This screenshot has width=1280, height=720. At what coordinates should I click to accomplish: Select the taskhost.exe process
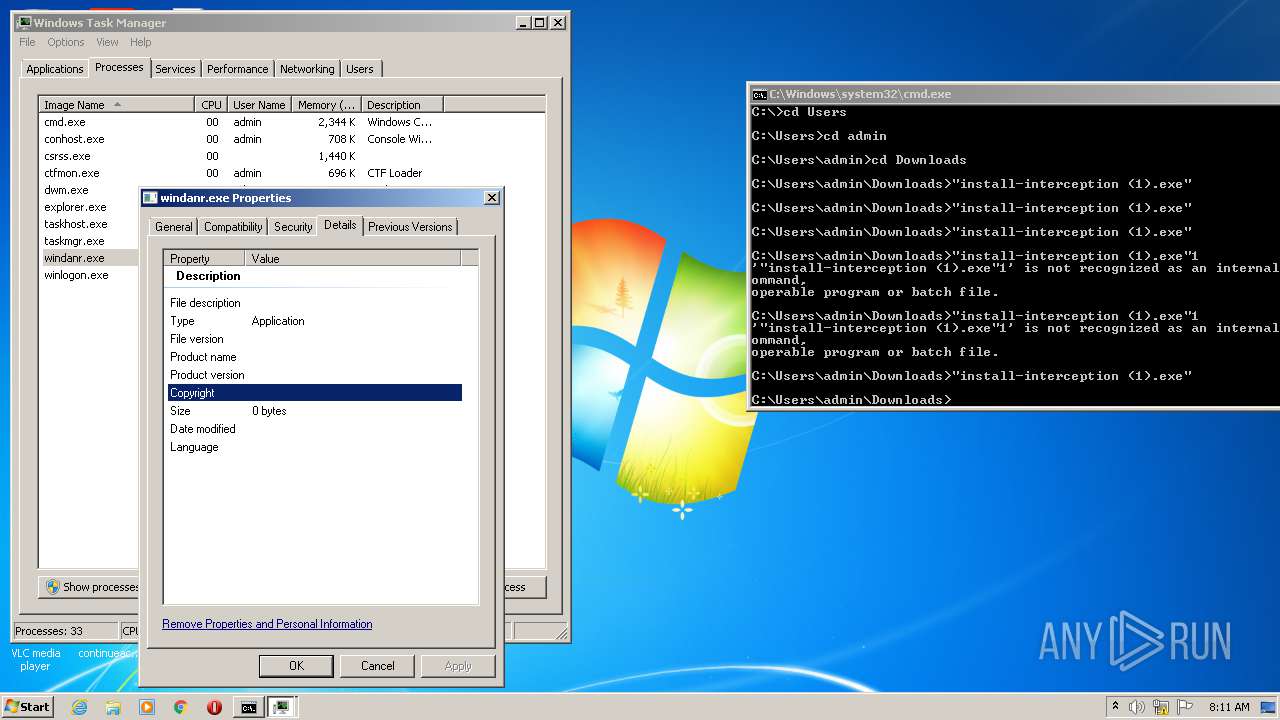[x=75, y=224]
